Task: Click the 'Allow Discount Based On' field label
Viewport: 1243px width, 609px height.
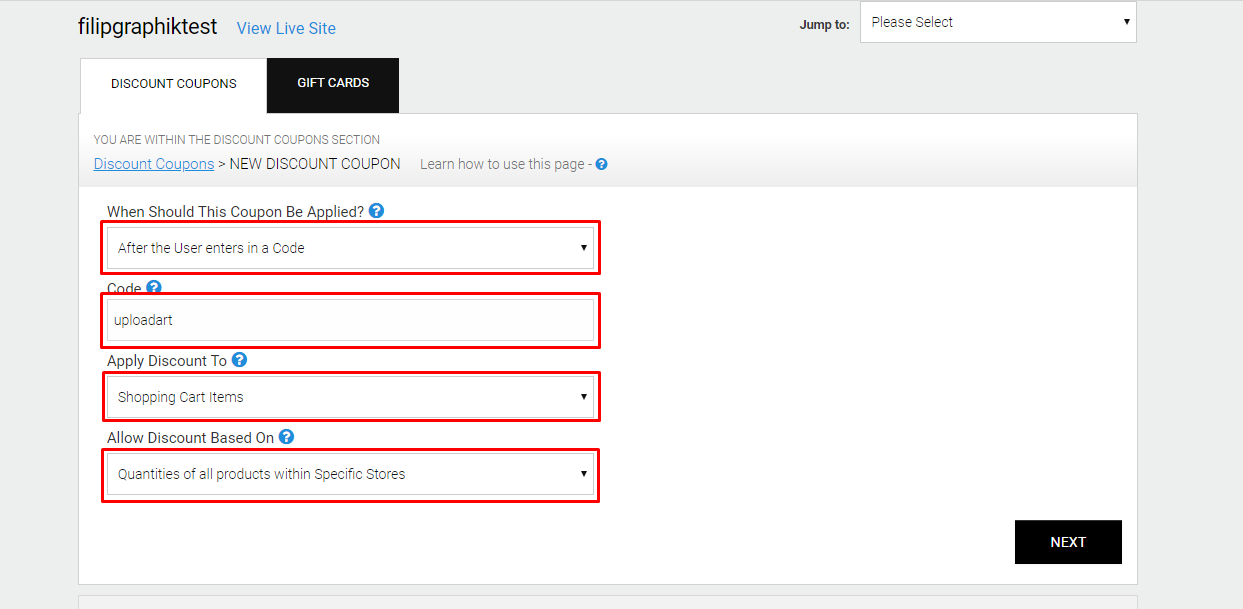Action: [190, 438]
